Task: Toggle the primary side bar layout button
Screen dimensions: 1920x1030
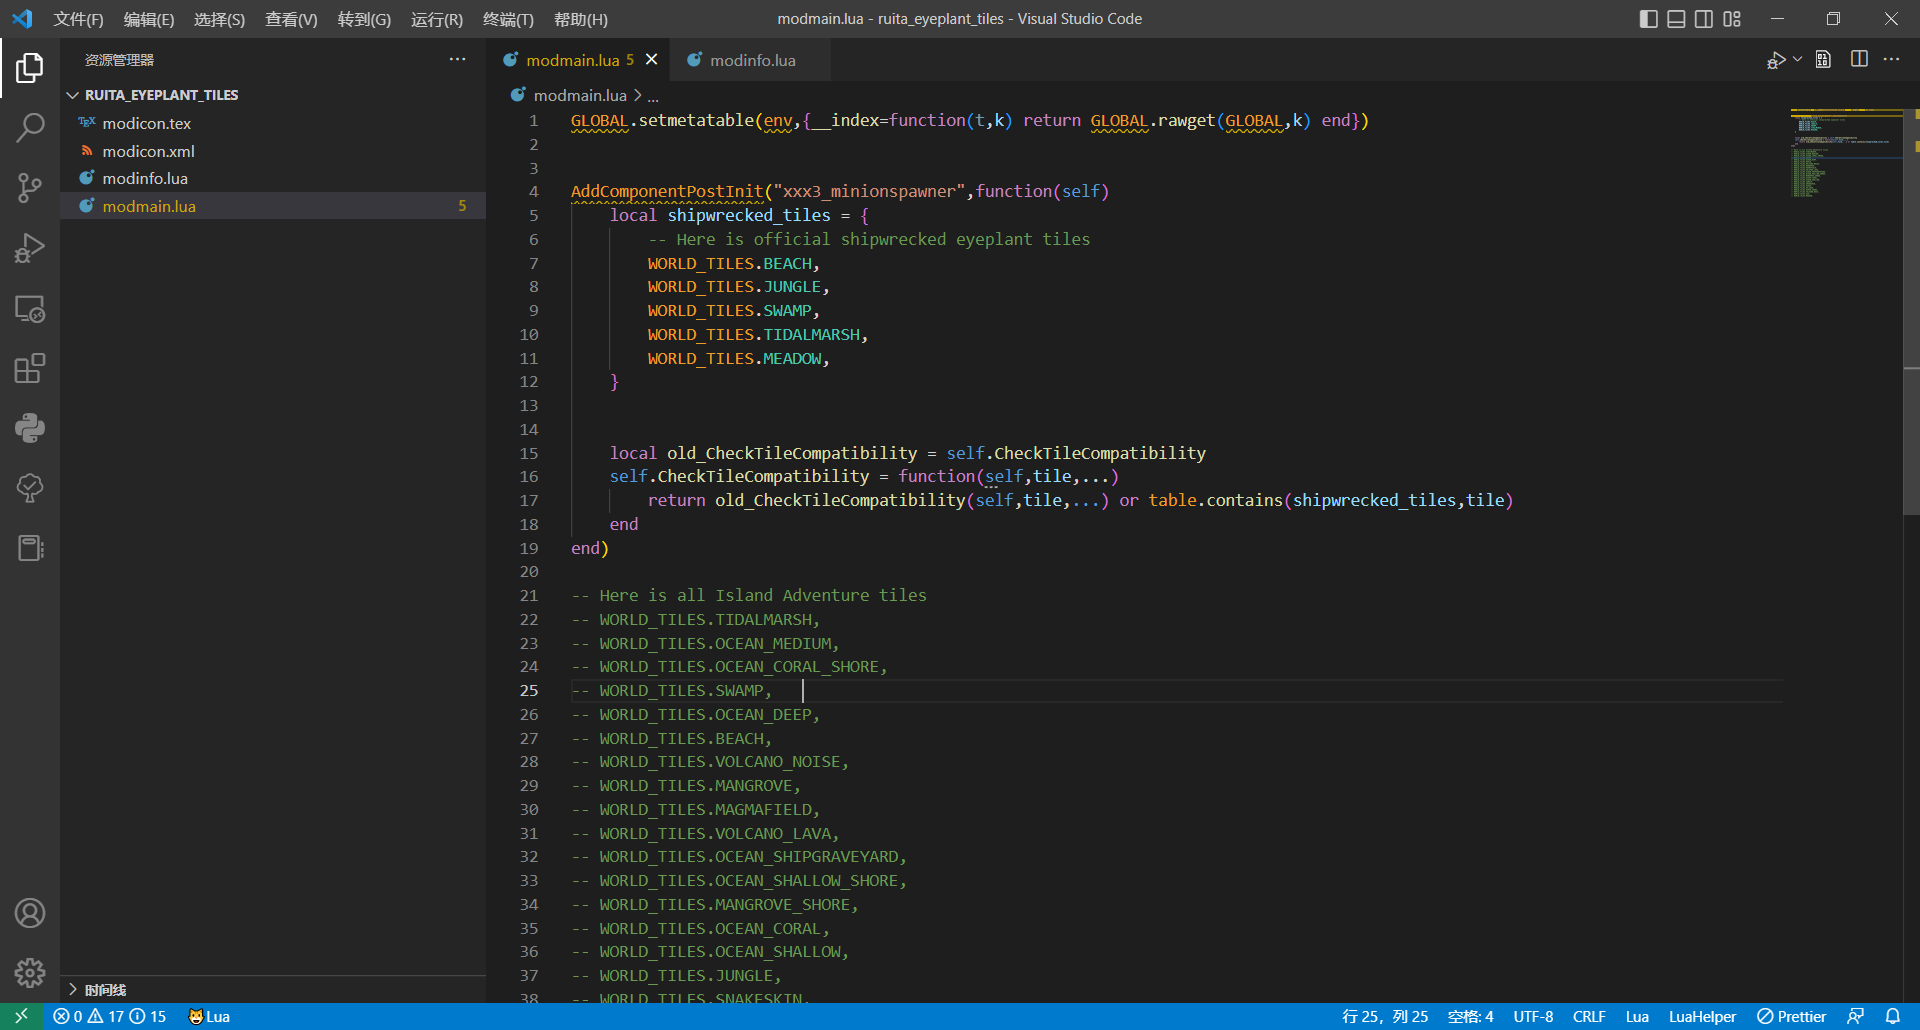Action: coord(1649,19)
